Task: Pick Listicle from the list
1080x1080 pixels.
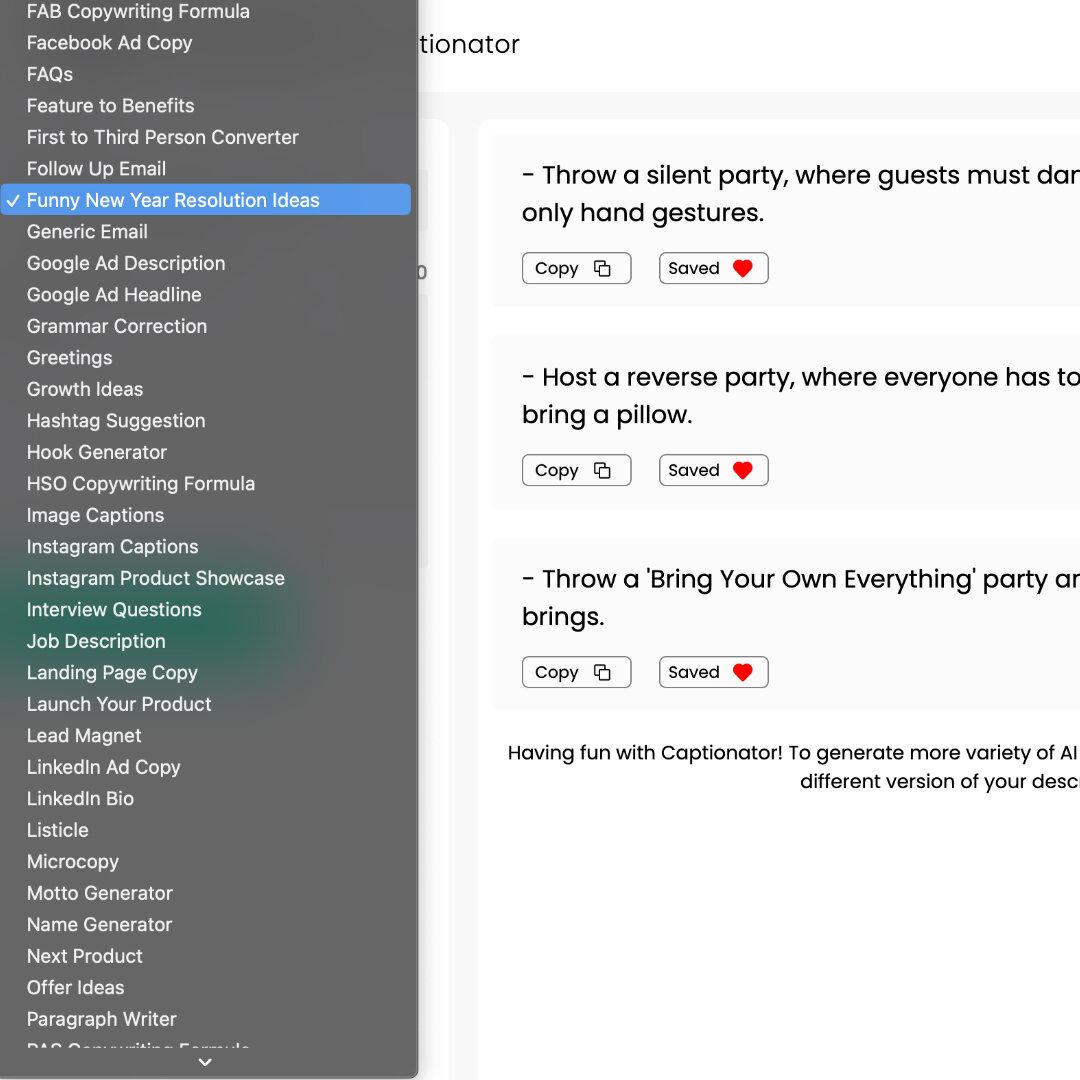Action: (206, 830)
